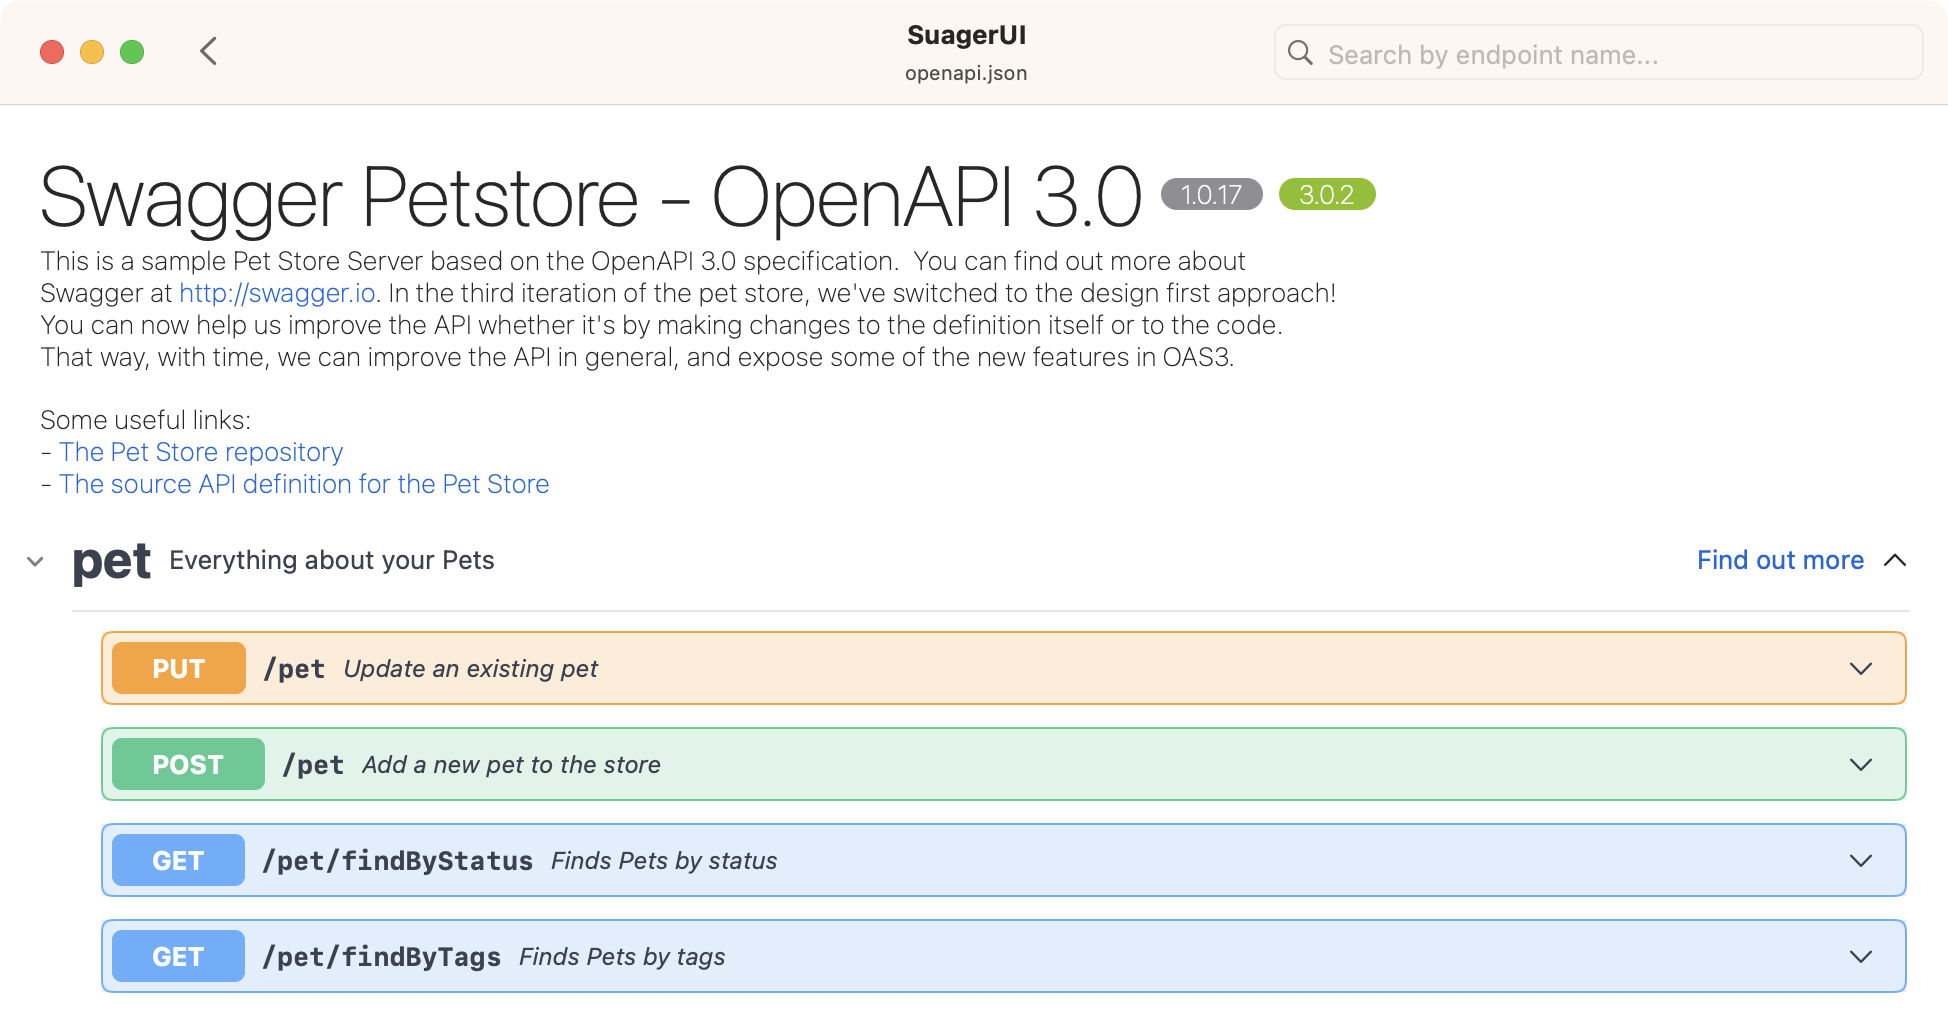
Task: Click 'Add a new pet to the store' summary
Action: pyautogui.click(x=511, y=764)
